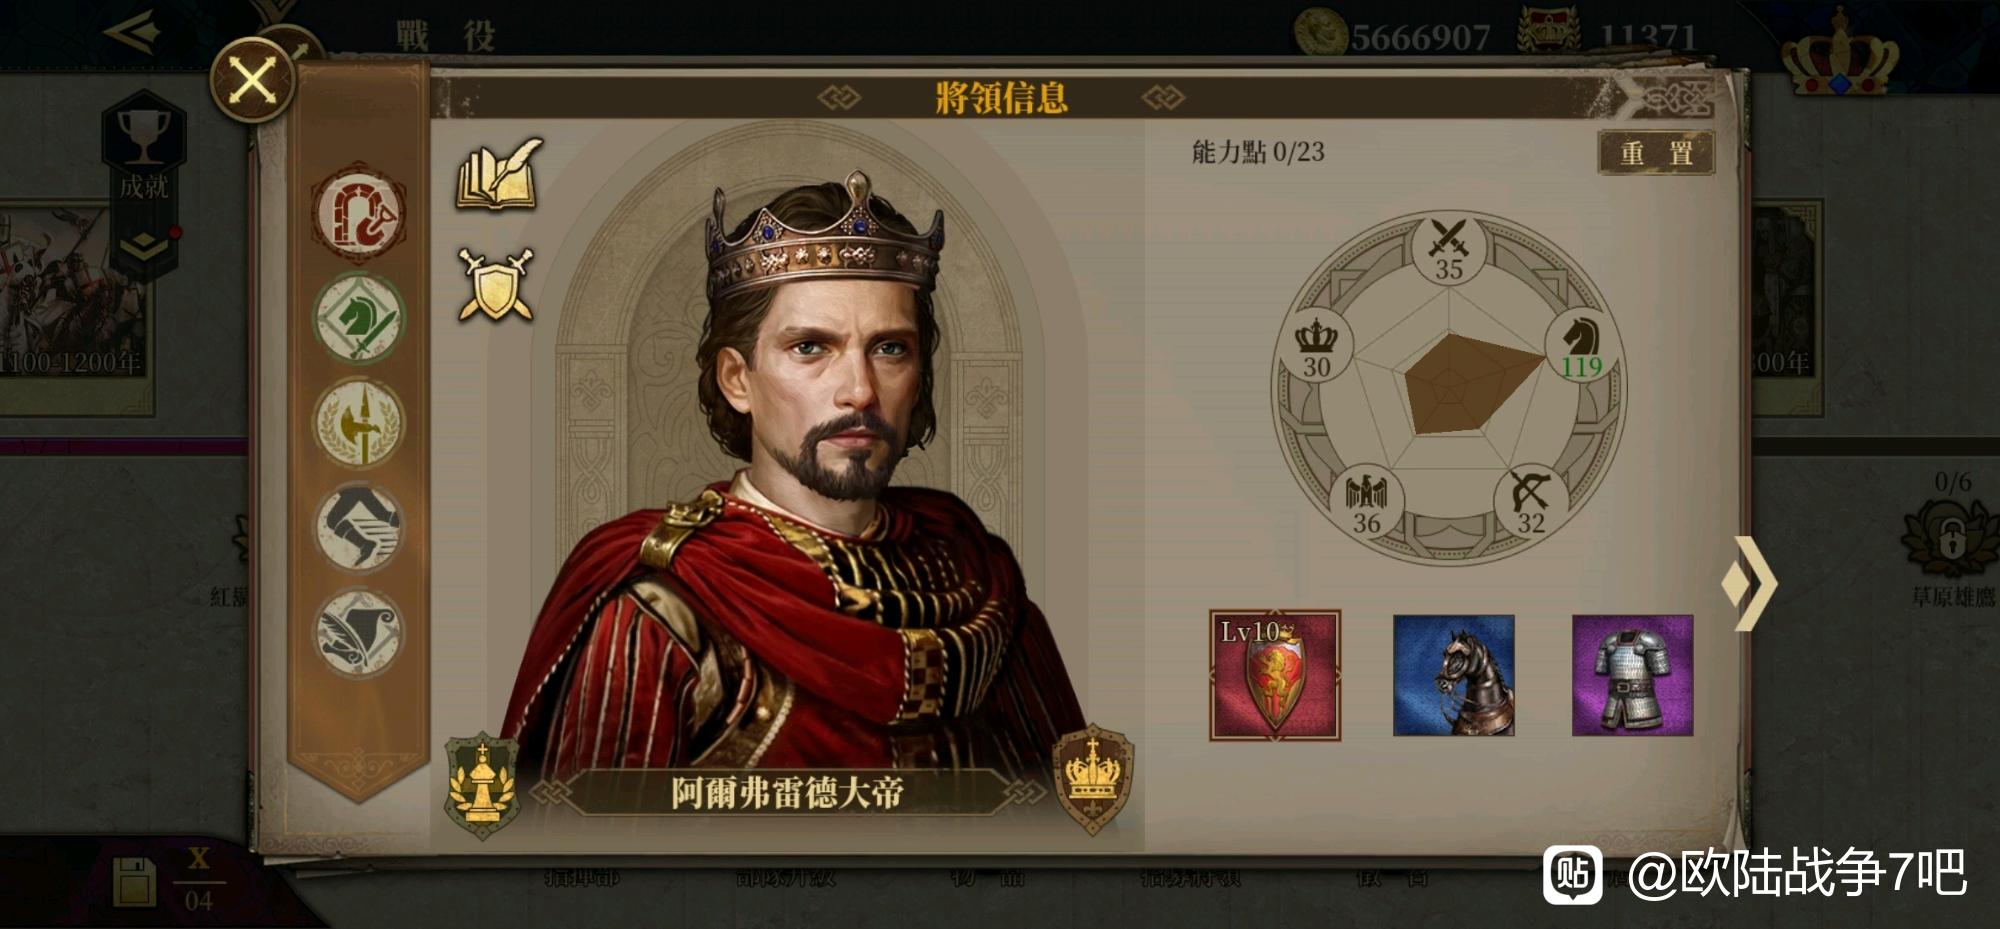Tap the cavalry horse stat showing 119
2000x929 pixels.
coord(1581,347)
